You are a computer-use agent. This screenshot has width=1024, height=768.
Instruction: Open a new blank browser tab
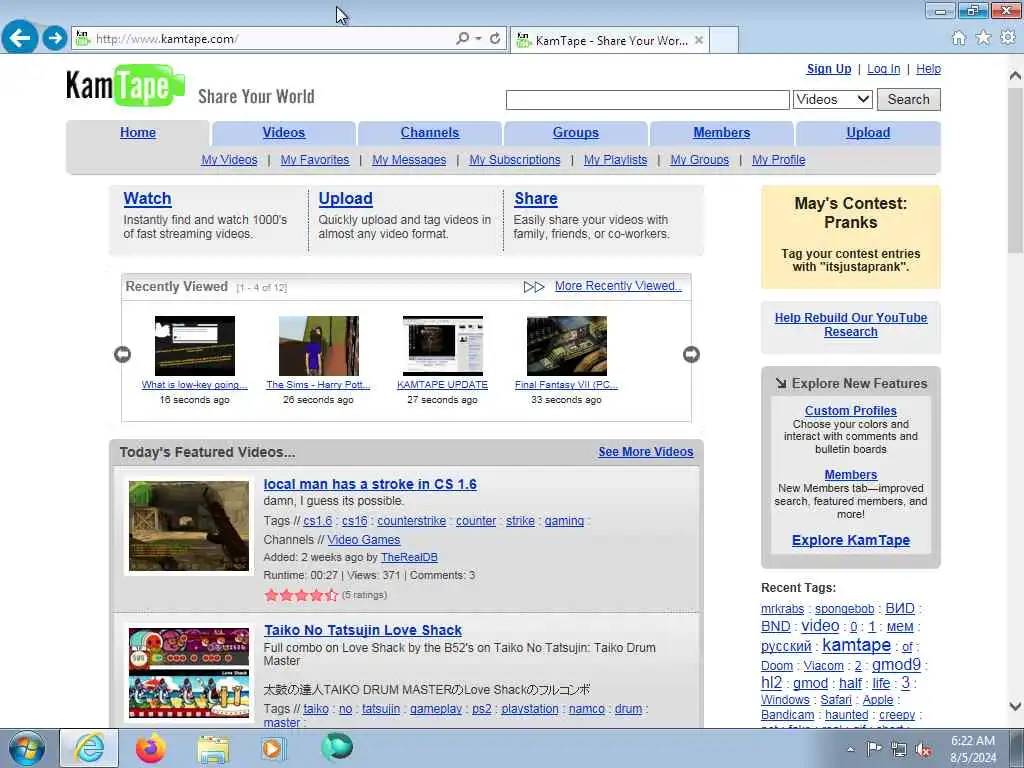[x=724, y=40]
